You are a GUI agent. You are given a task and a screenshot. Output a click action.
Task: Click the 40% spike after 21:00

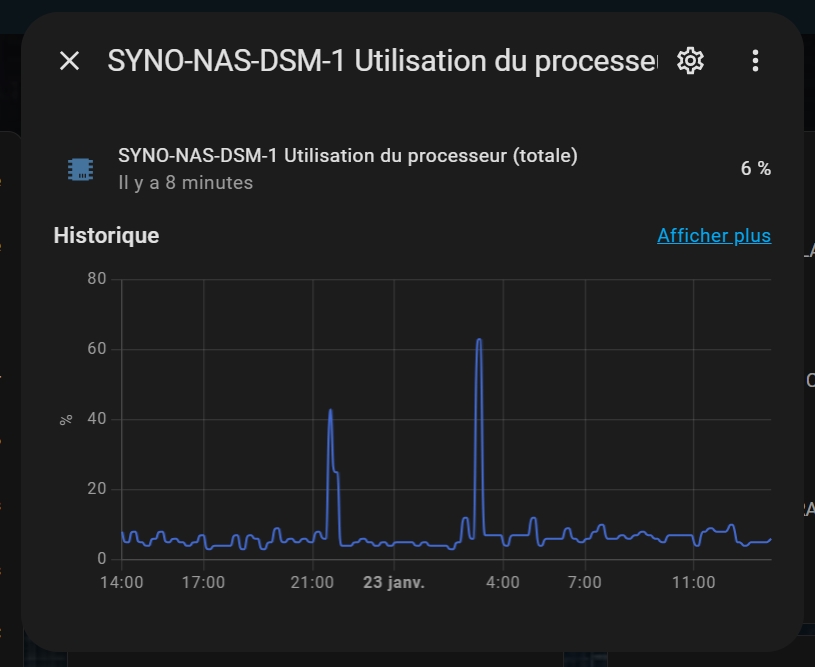point(330,411)
